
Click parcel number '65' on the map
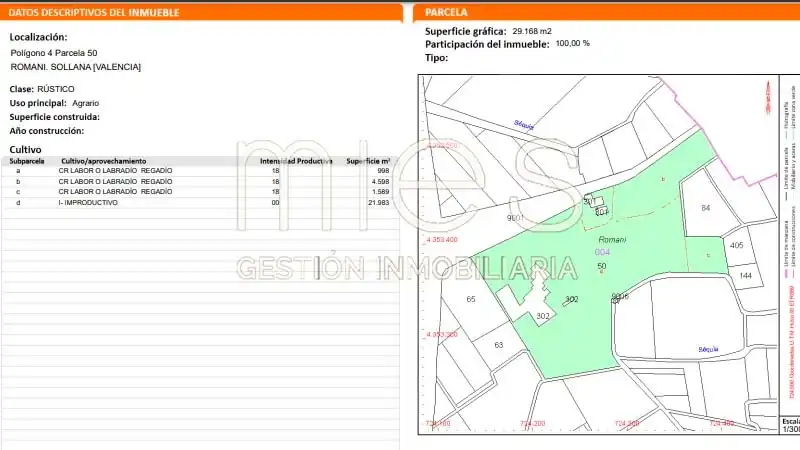tap(470, 299)
